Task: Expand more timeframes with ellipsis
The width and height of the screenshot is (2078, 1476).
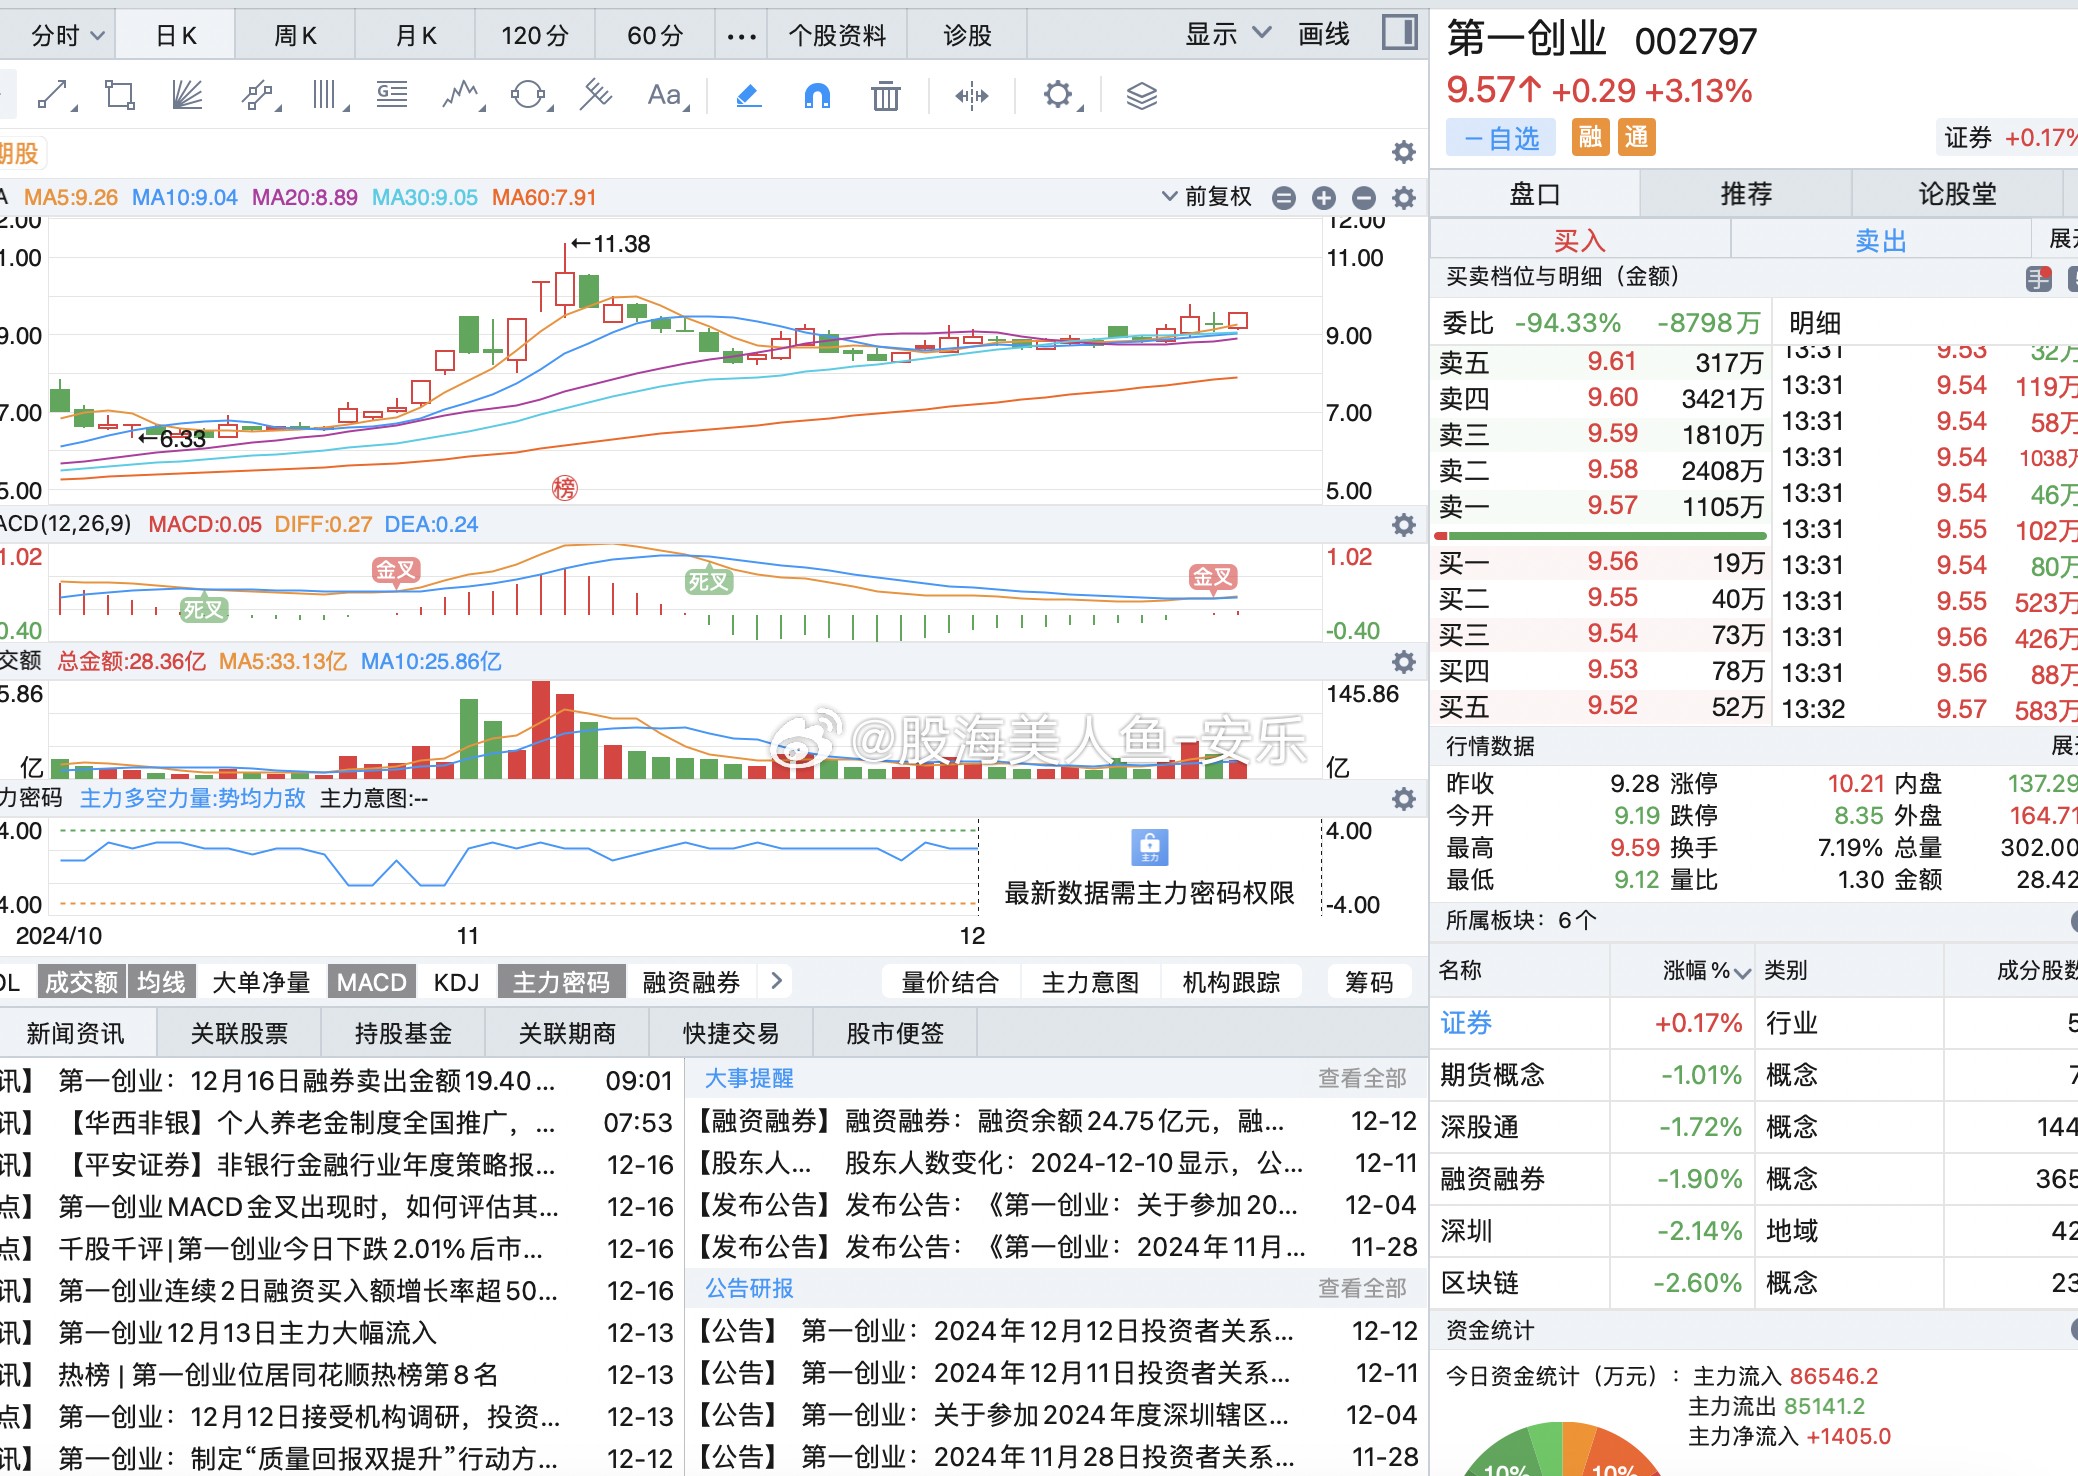Action: click(741, 36)
